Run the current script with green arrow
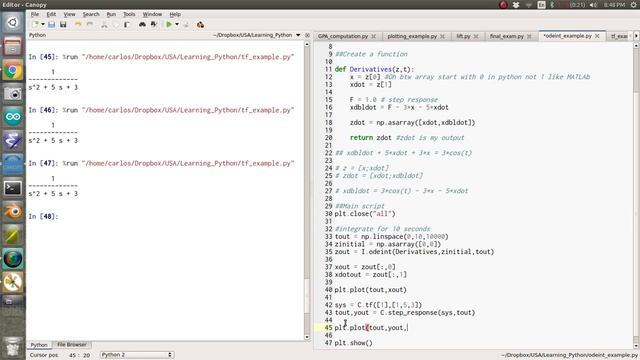640x360 pixels. [169, 25]
